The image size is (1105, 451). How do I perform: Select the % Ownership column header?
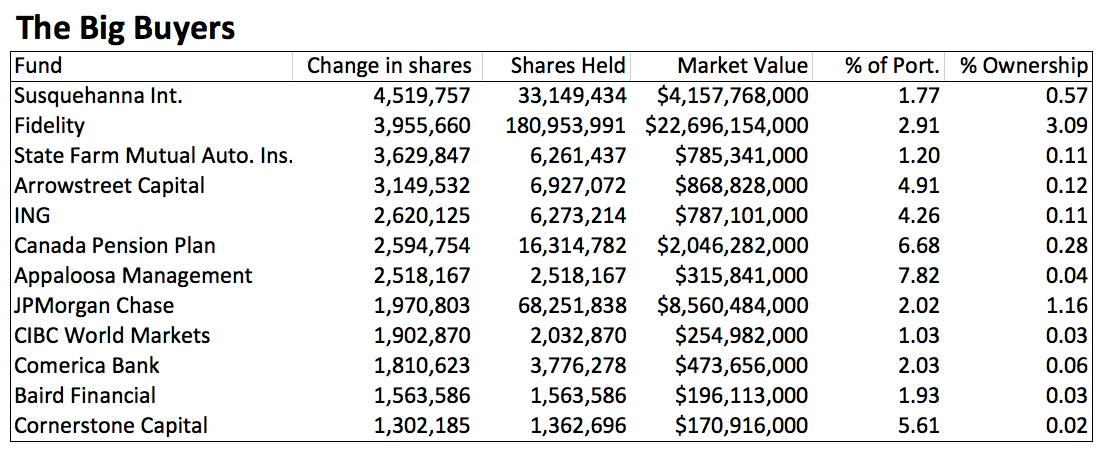[x=1024, y=66]
